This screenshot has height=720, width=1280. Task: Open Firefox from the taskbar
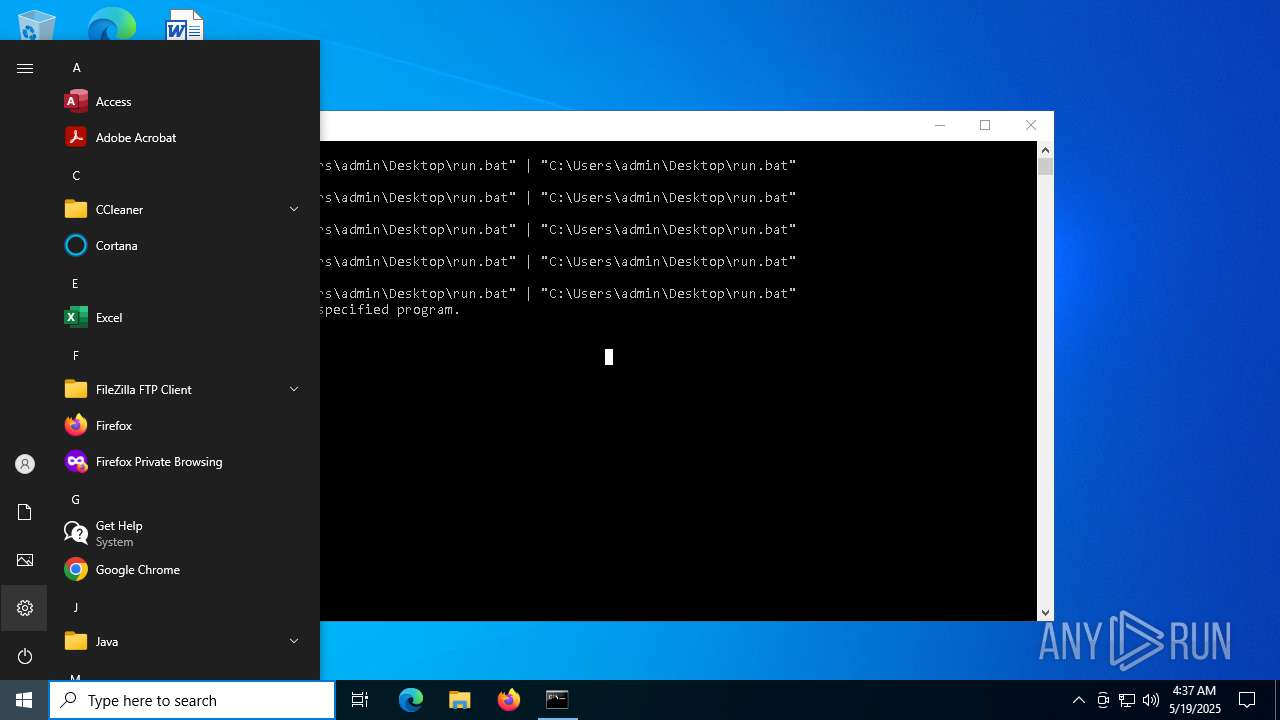point(509,700)
